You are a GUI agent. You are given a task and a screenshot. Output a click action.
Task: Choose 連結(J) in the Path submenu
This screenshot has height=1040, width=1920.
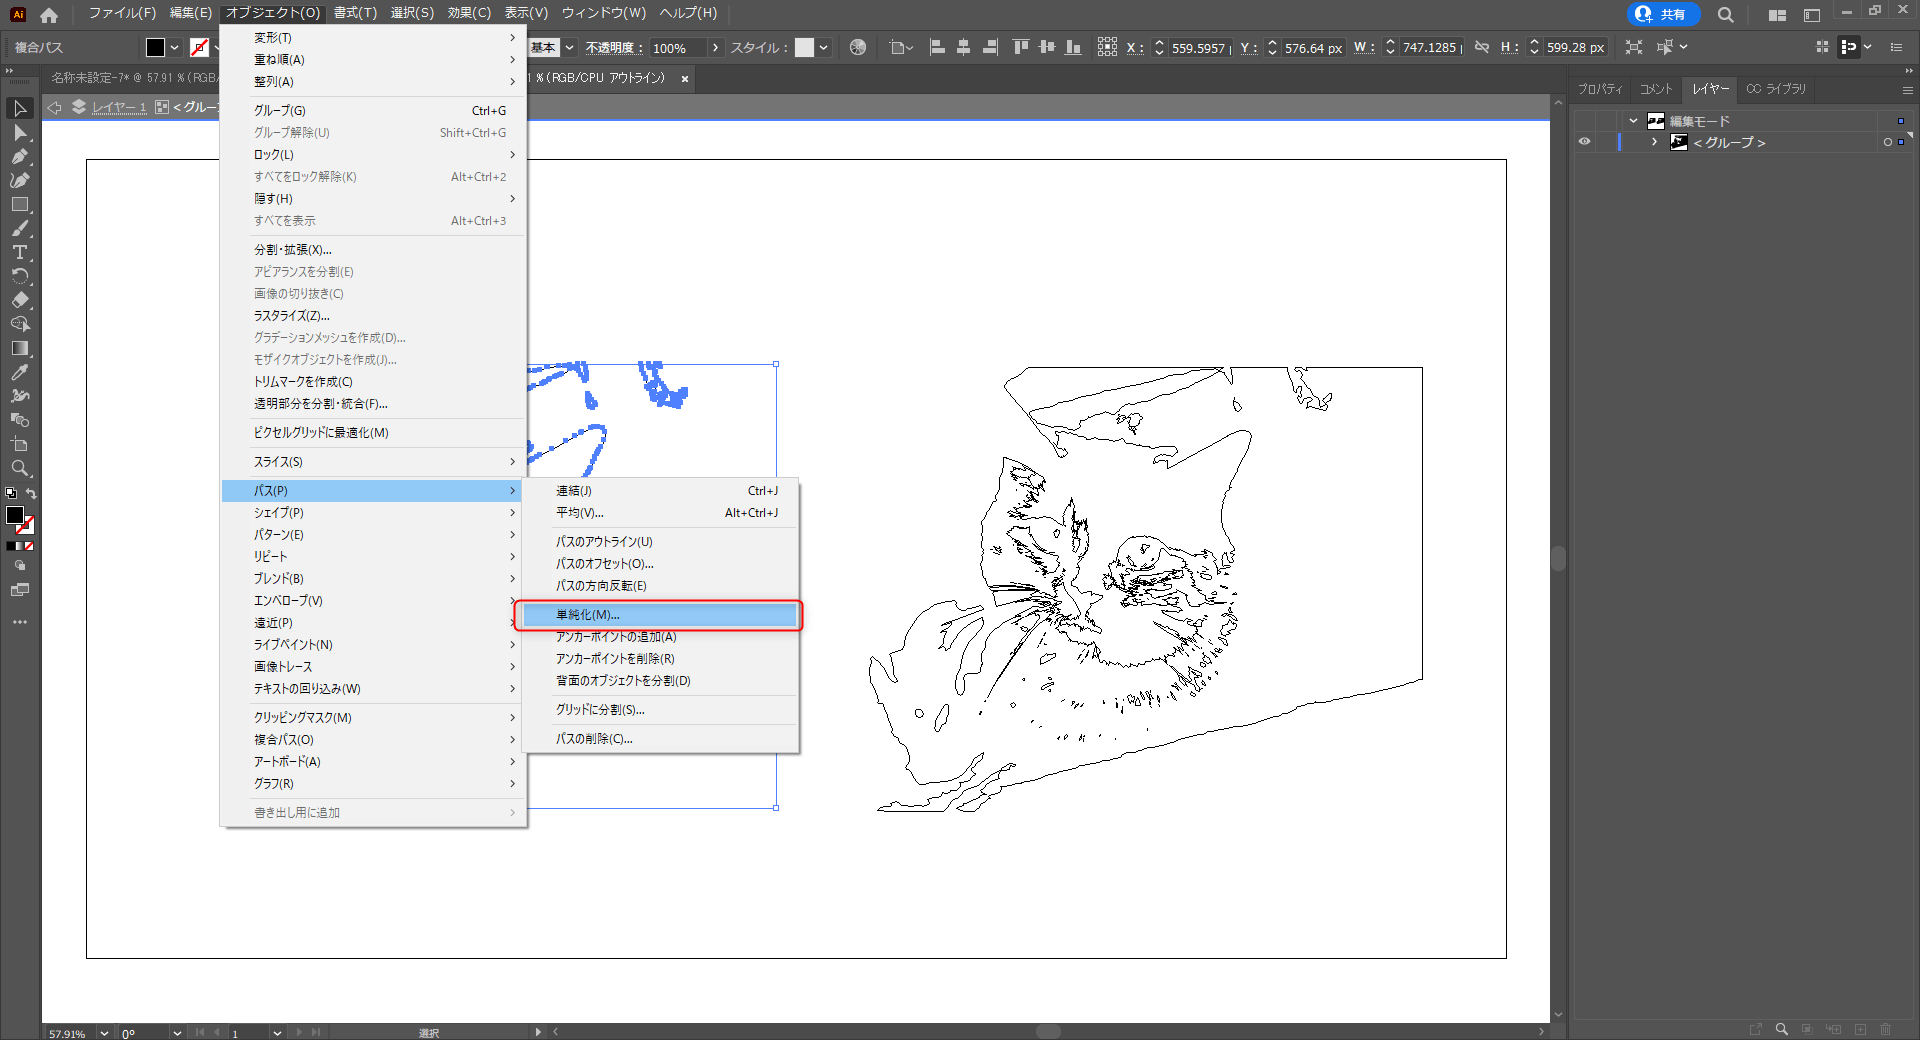(x=659, y=491)
